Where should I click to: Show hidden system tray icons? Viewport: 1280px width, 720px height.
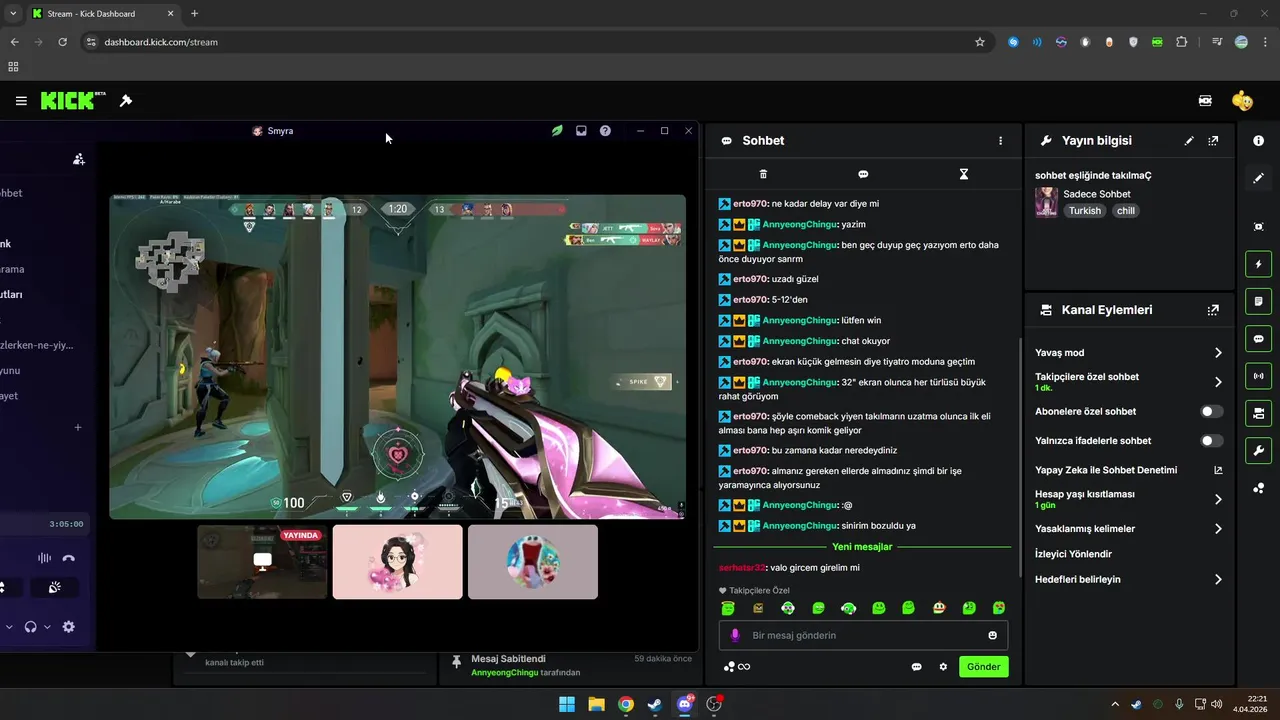click(x=1115, y=704)
